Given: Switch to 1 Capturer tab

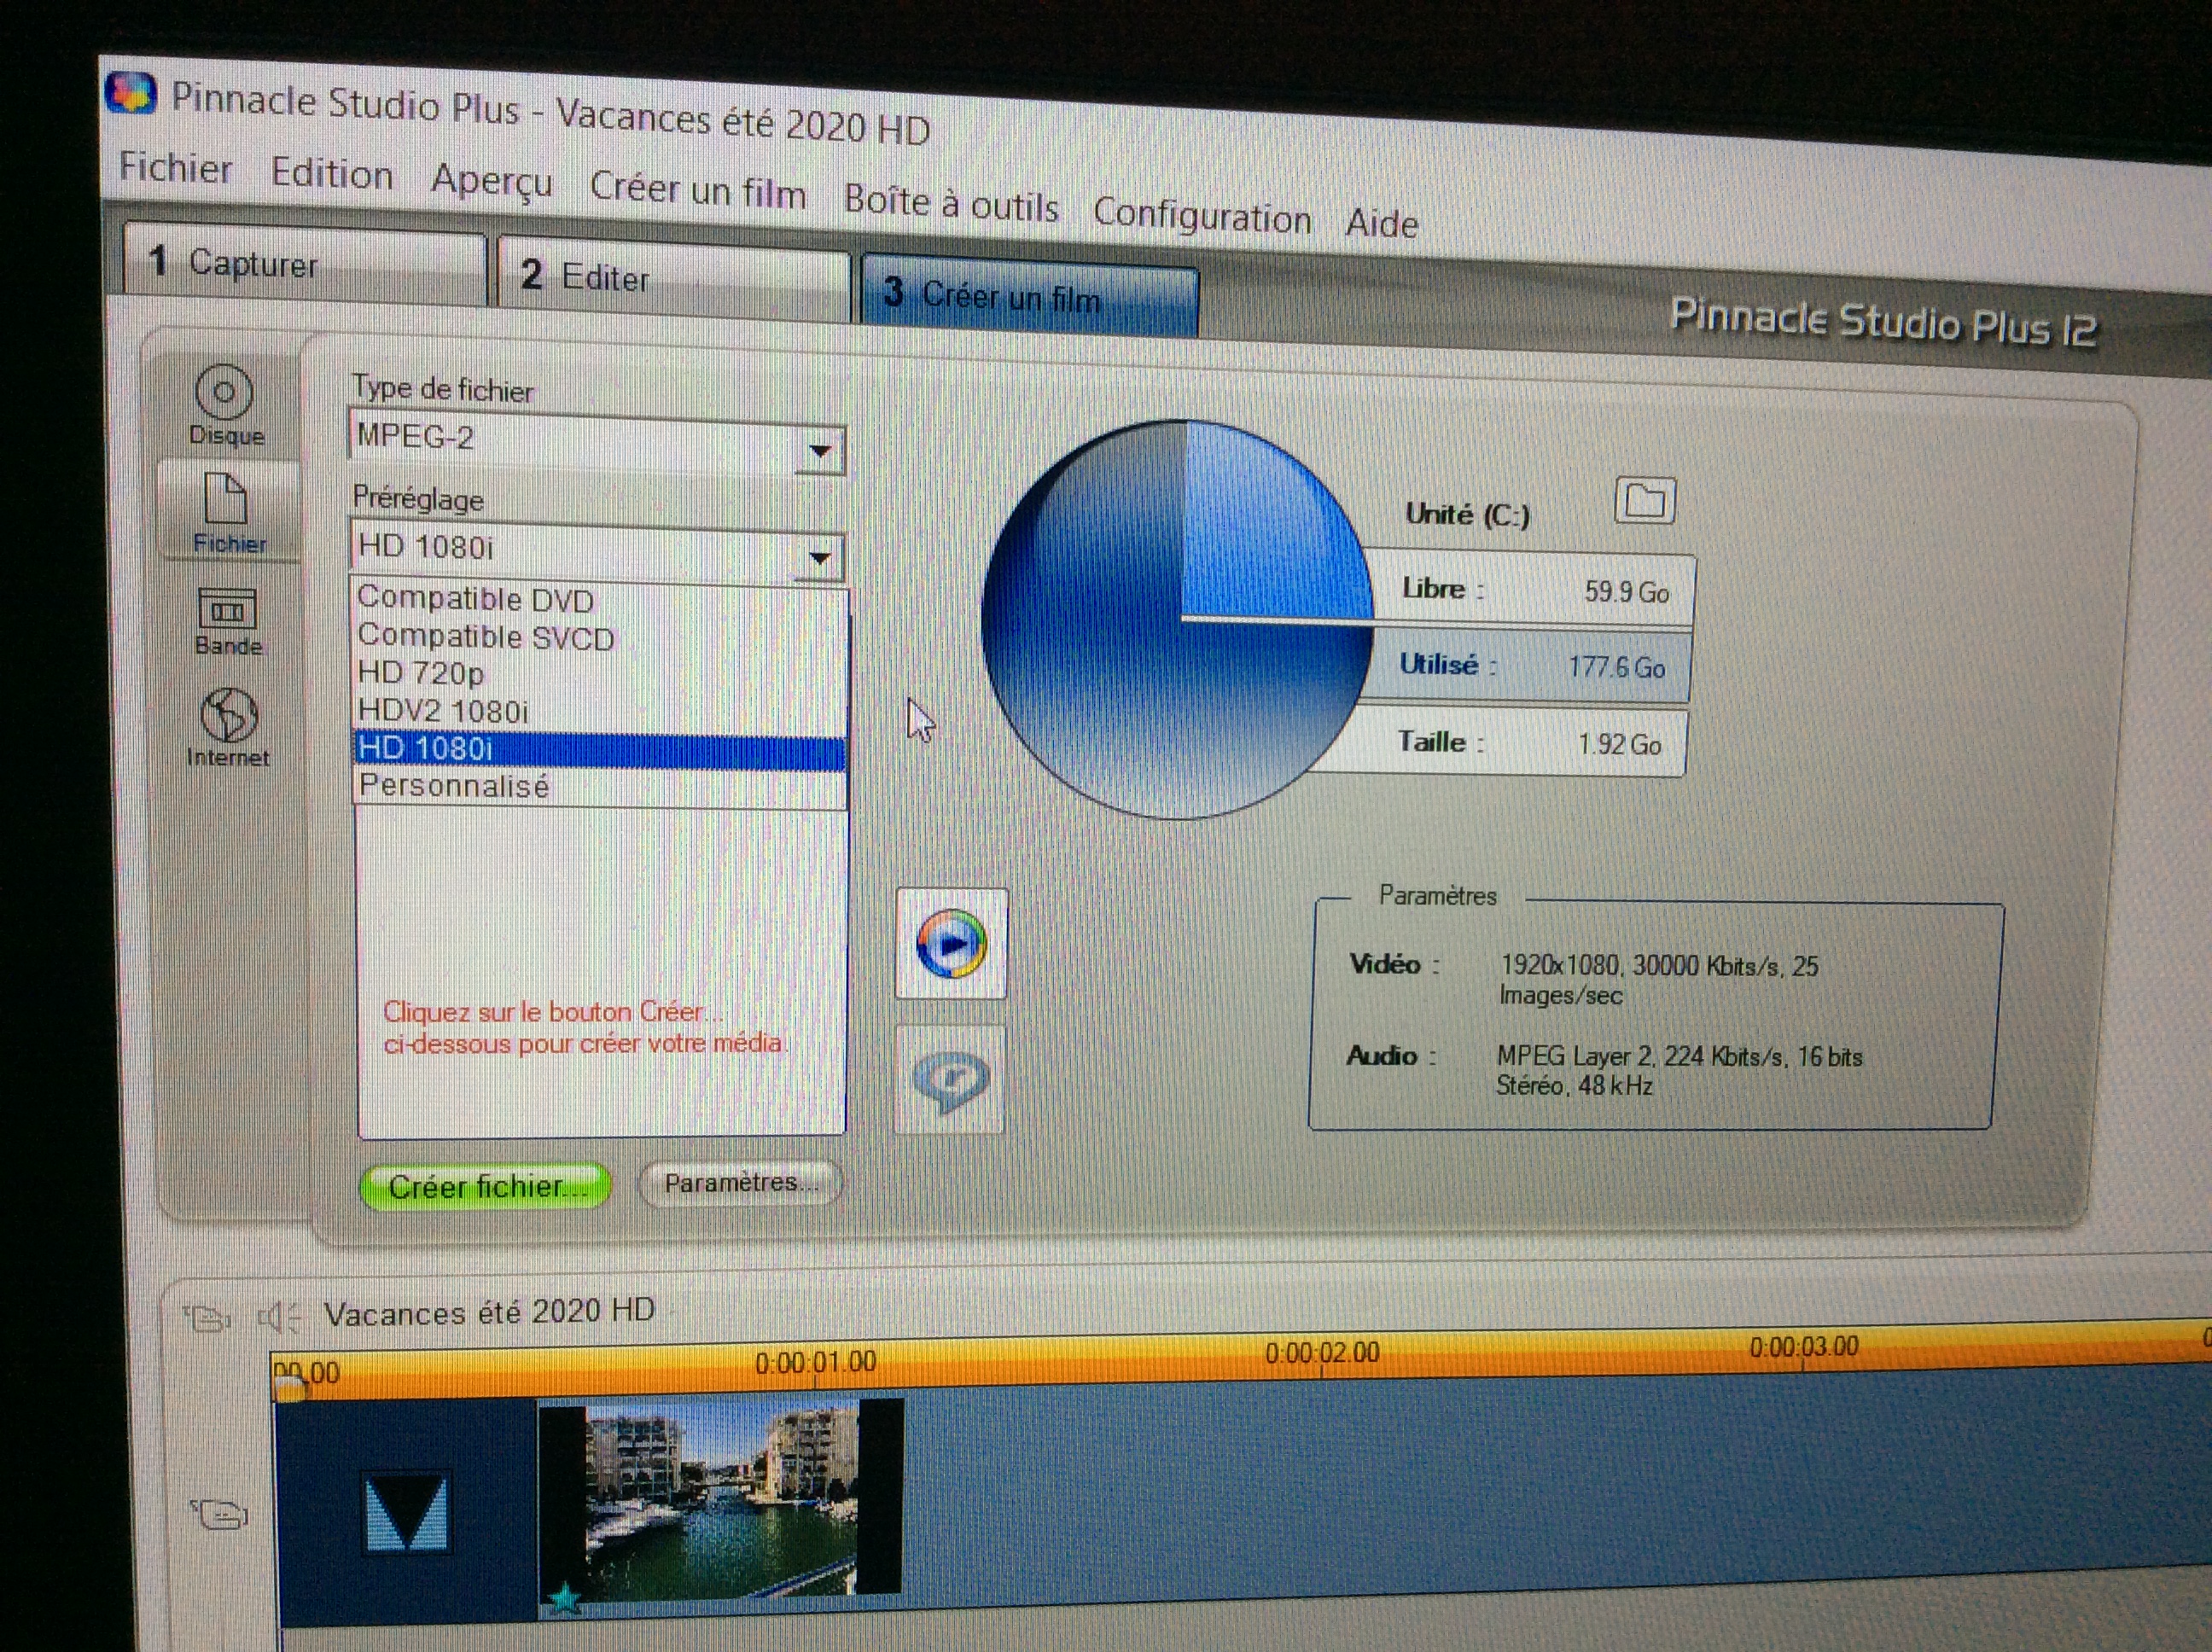Looking at the screenshot, I should 304,262.
